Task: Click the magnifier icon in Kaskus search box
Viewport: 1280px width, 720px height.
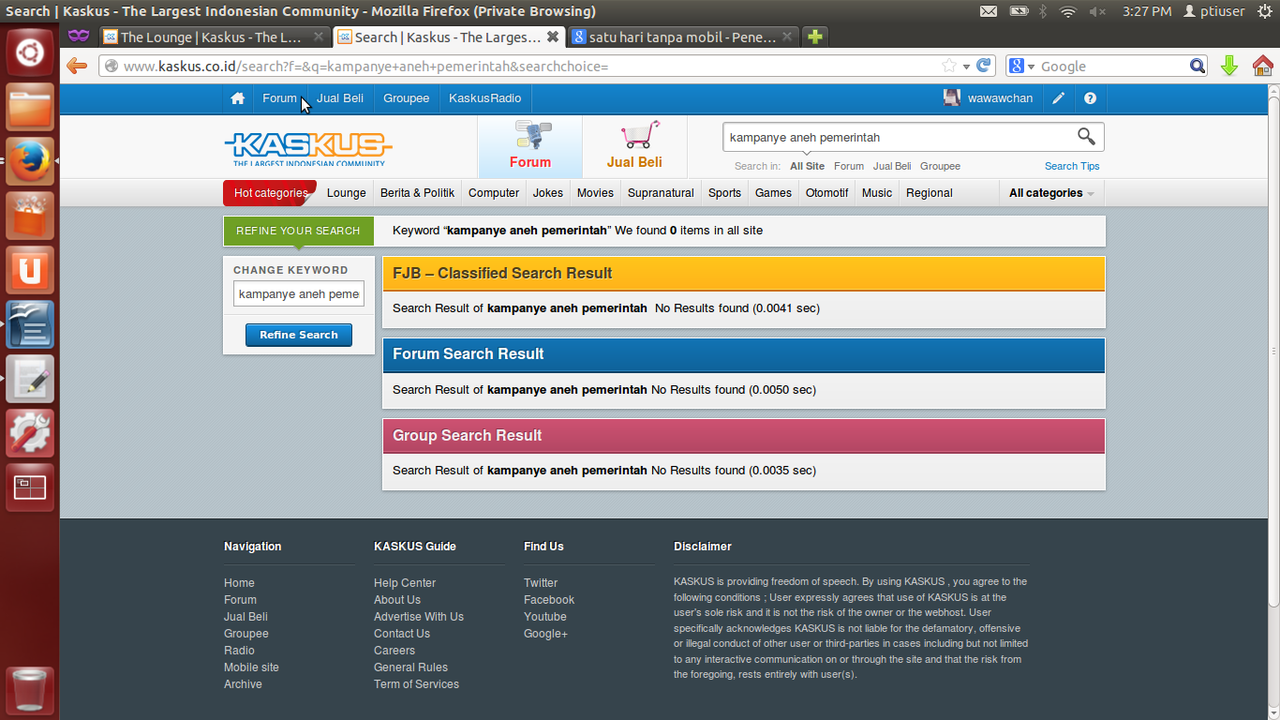Action: coord(1086,137)
